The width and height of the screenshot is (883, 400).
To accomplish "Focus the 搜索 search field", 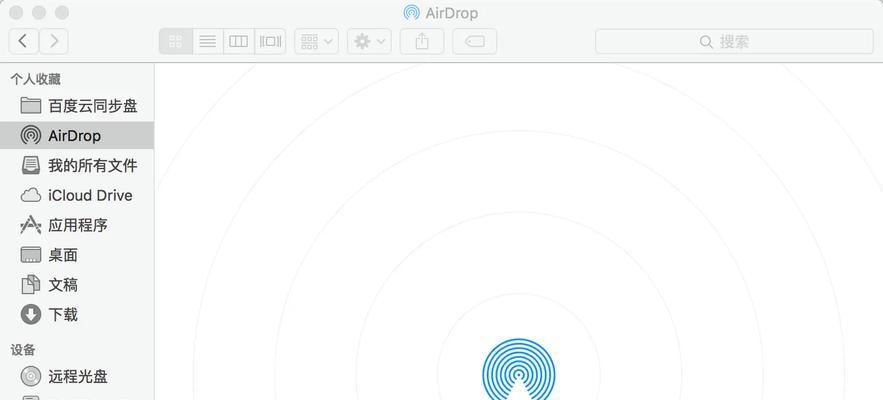I will [734, 41].
